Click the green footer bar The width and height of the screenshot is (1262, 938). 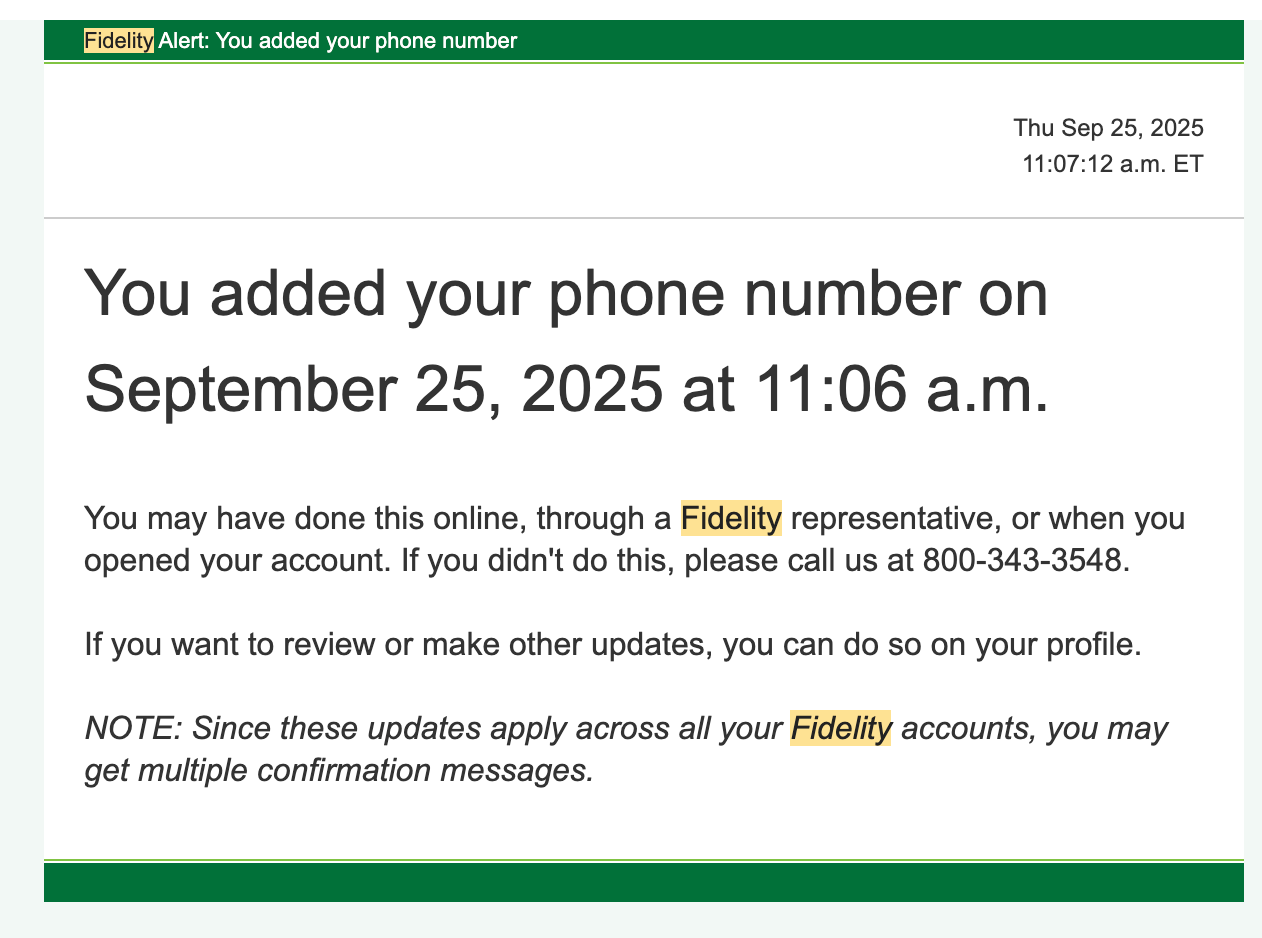643,882
